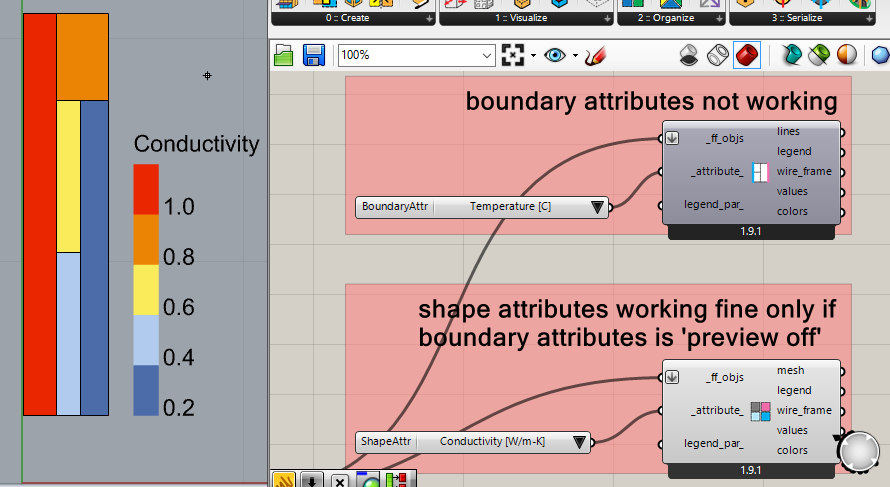The width and height of the screenshot is (890, 487).
Task: Toggle the eye preview settings button
Action: tap(555, 55)
